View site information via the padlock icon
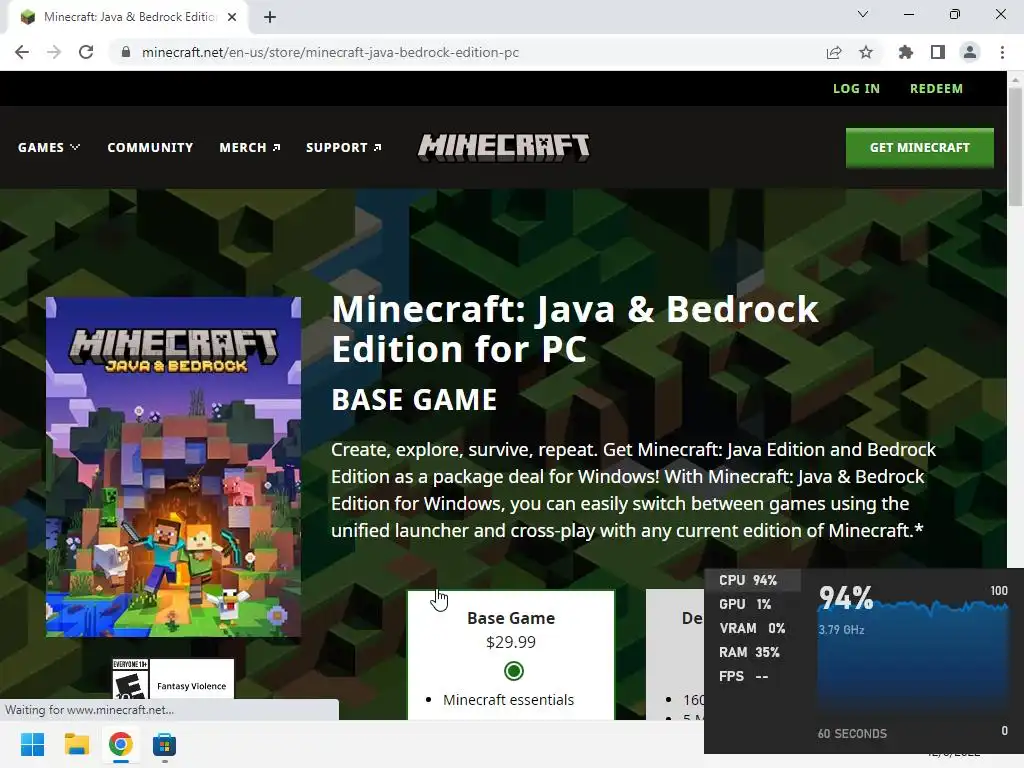Viewport: 1024px width, 768px height. [x=126, y=52]
